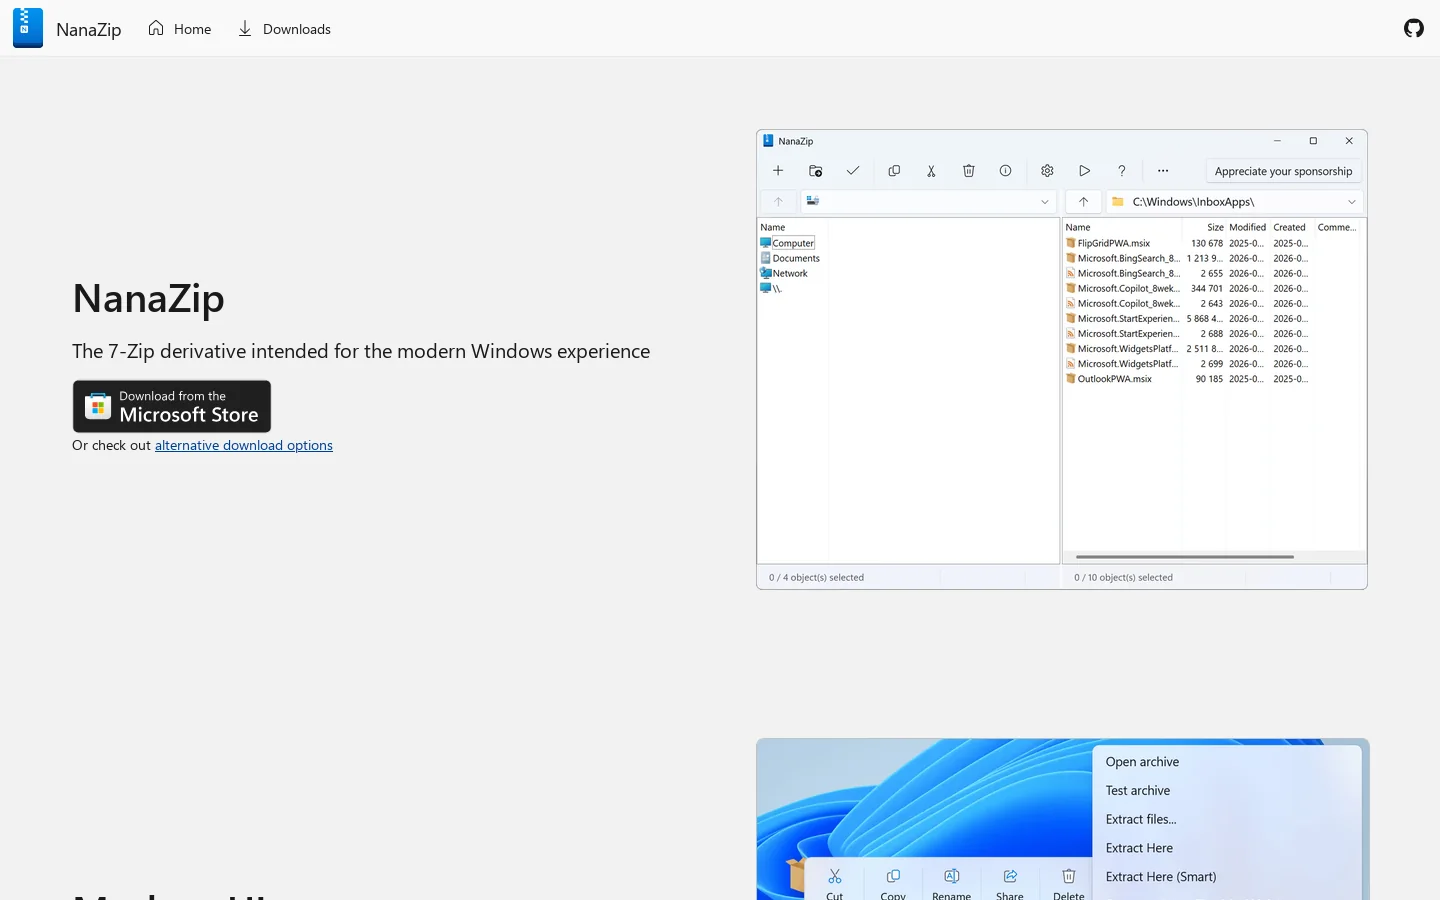Screen dimensions: 1440x900
Task: Go to the Home nav link
Action: (180, 29)
